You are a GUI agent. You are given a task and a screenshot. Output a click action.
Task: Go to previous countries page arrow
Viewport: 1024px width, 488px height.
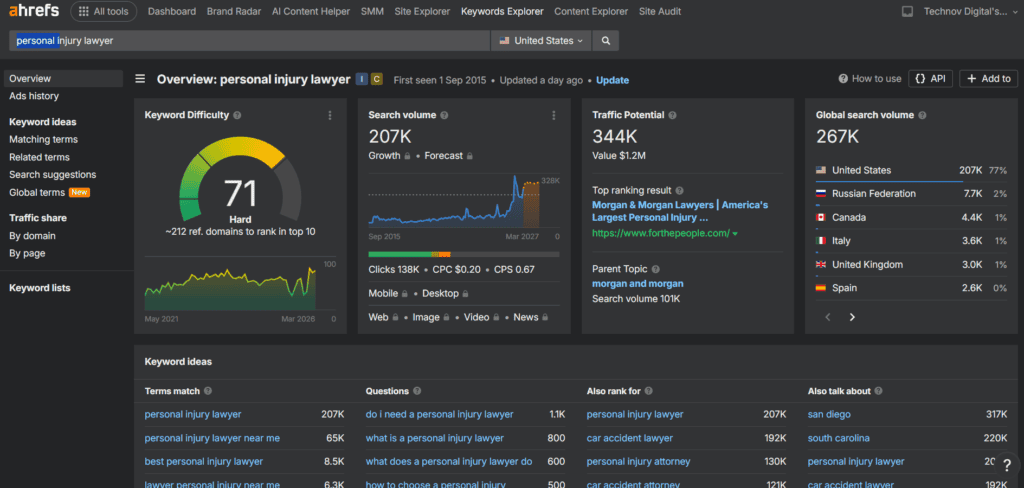pyautogui.click(x=828, y=317)
